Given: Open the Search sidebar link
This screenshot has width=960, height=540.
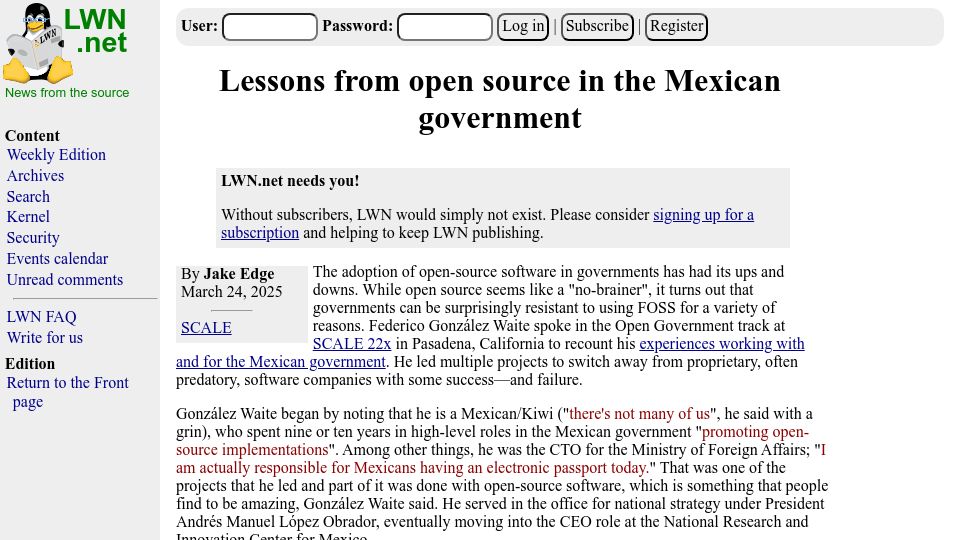Looking at the screenshot, I should coord(28,197).
